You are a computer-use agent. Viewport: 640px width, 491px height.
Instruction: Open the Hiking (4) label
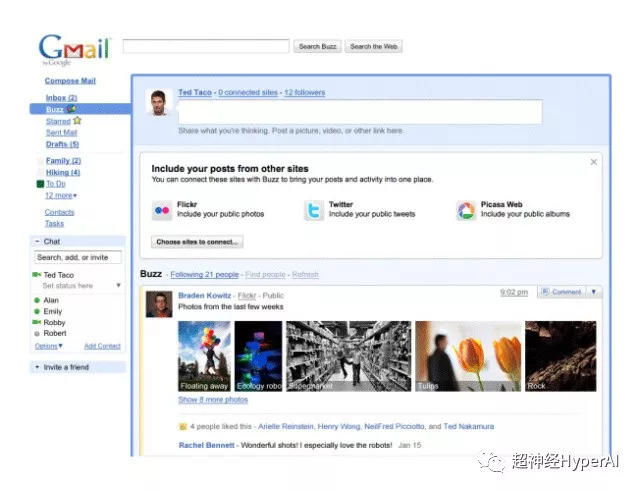tap(63, 172)
